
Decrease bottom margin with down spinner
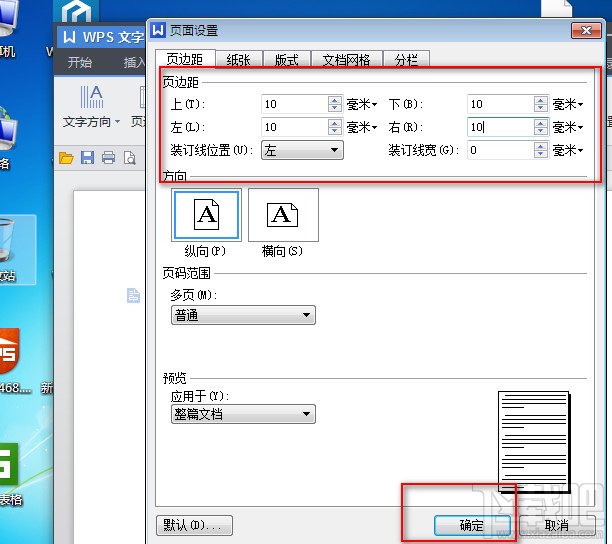pyautogui.click(x=541, y=108)
